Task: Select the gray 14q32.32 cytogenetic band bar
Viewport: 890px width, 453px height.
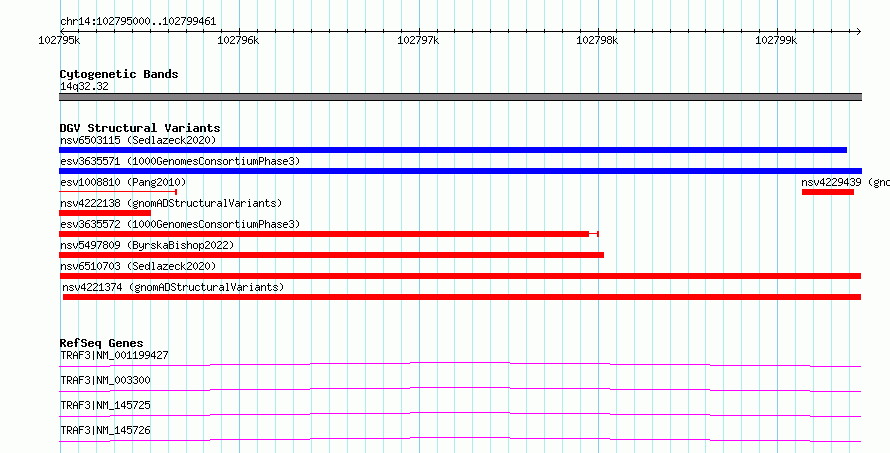Action: [x=460, y=97]
